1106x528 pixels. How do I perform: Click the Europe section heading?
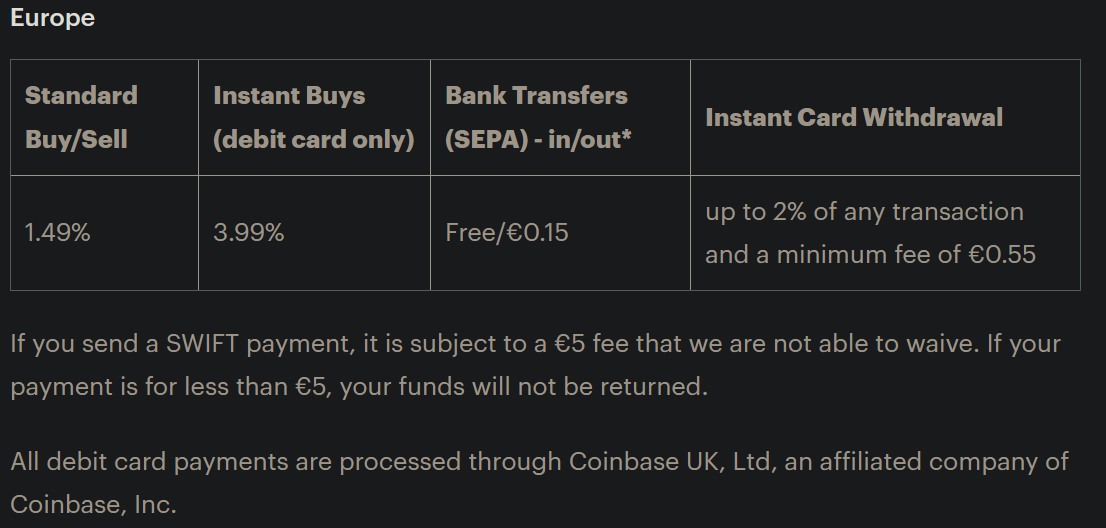[52, 18]
